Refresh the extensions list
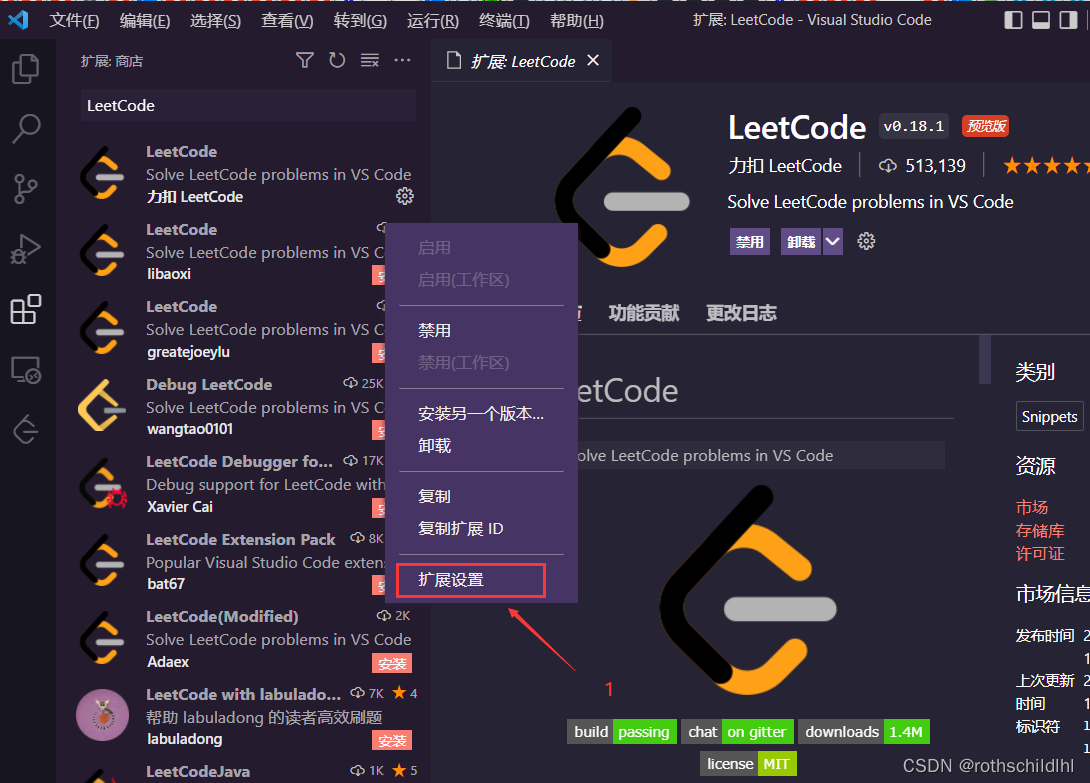1090x783 pixels. [337, 60]
